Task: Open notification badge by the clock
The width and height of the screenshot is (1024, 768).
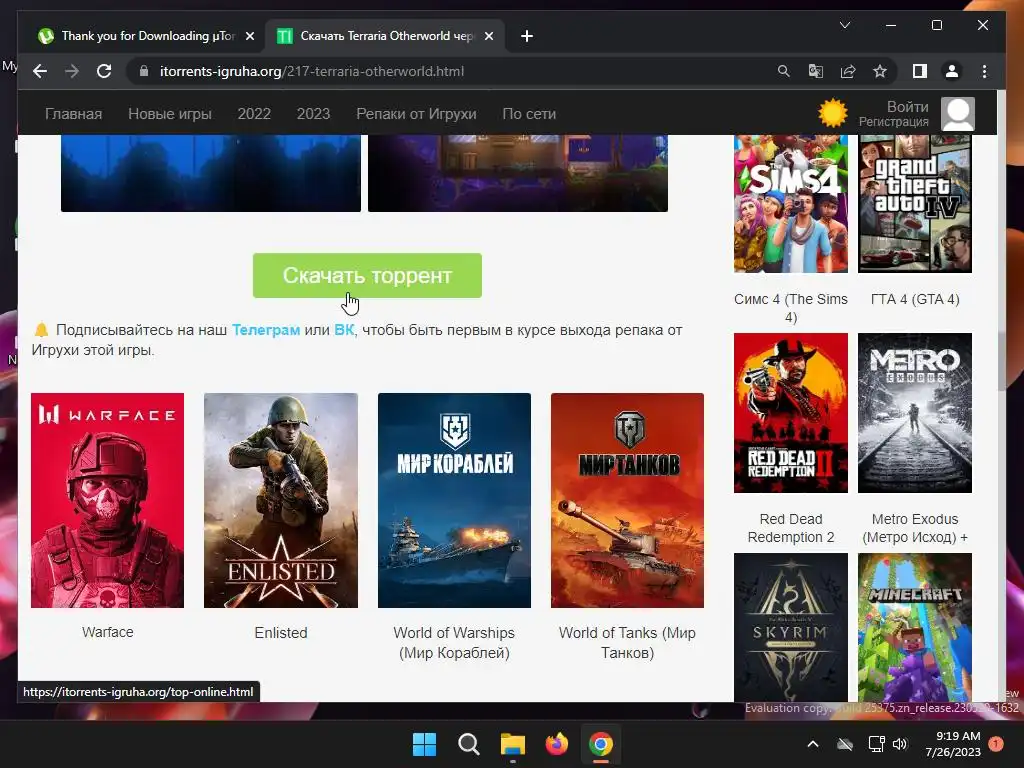Action: (995, 744)
